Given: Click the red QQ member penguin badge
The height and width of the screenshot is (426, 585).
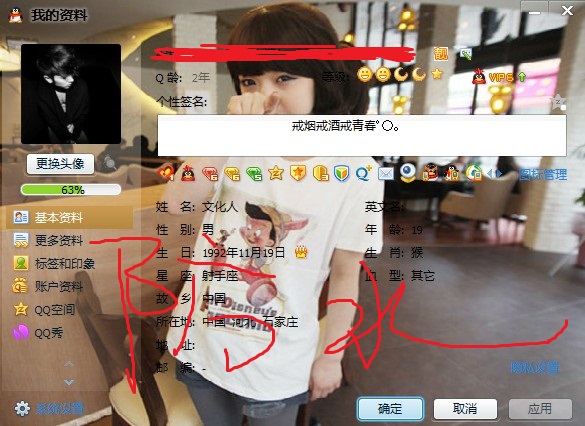Looking at the screenshot, I should (x=188, y=173).
